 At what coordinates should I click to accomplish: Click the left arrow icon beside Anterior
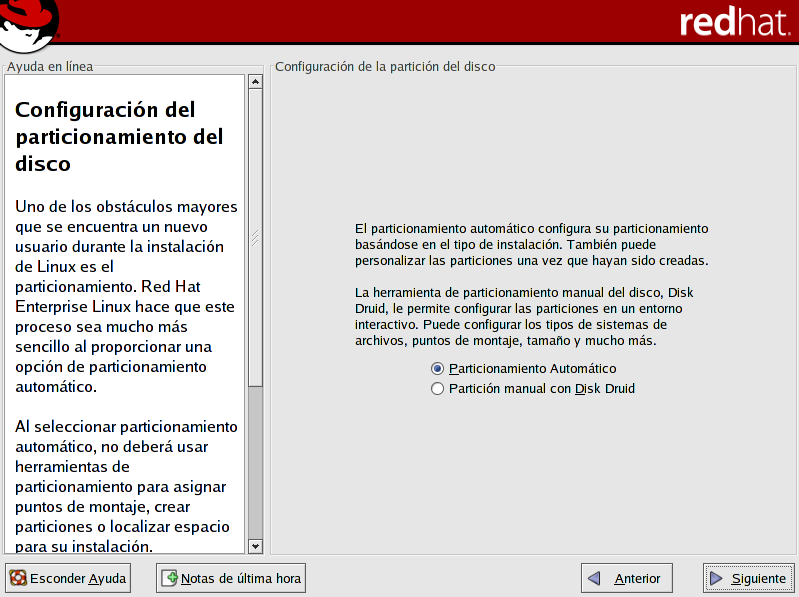(595, 578)
